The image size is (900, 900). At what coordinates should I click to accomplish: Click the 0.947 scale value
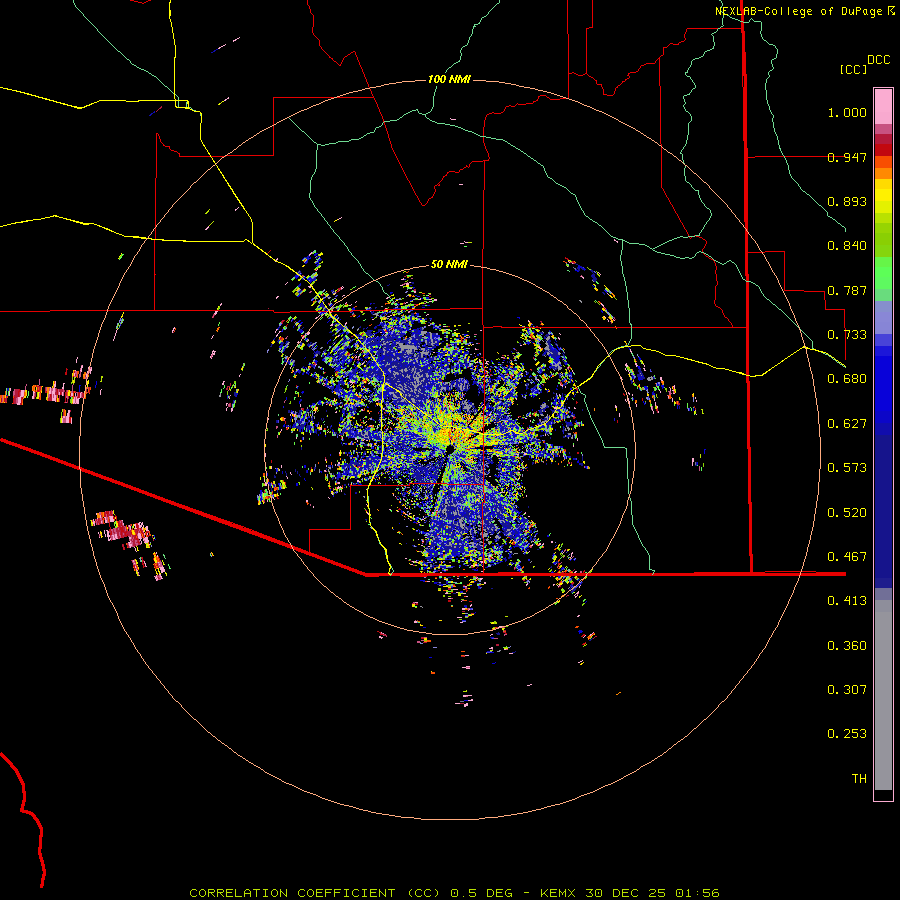point(847,157)
